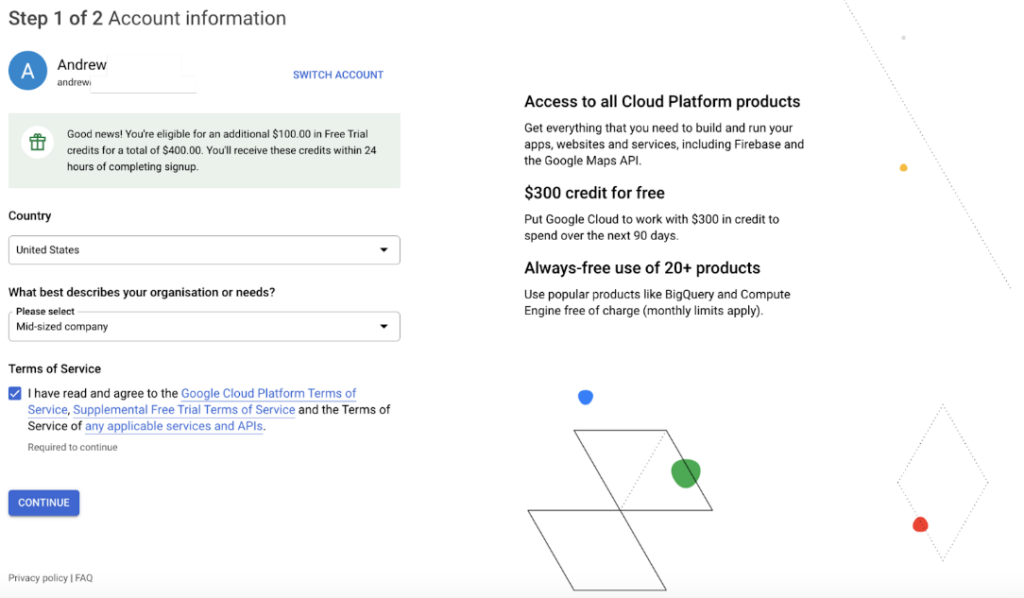The image size is (1024, 598).
Task: Open the Privacy policy link
Action: 38,578
